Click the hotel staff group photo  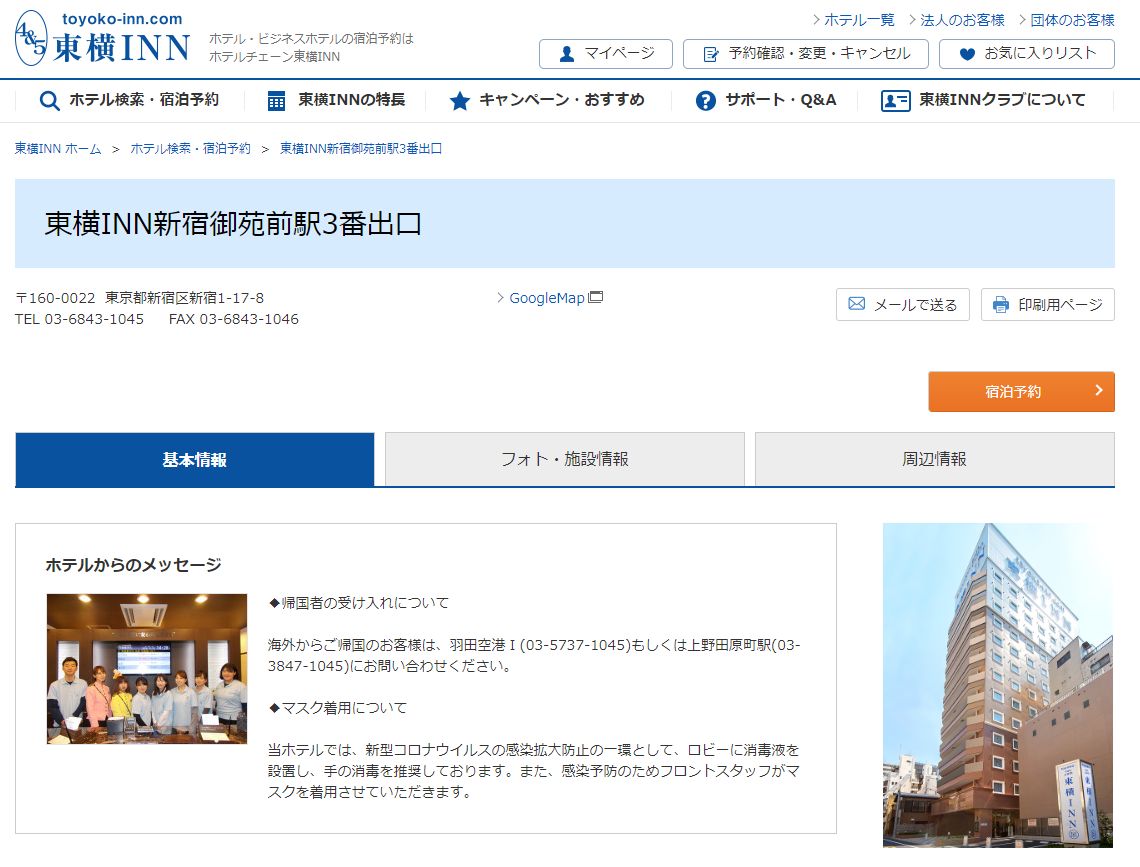tap(147, 669)
